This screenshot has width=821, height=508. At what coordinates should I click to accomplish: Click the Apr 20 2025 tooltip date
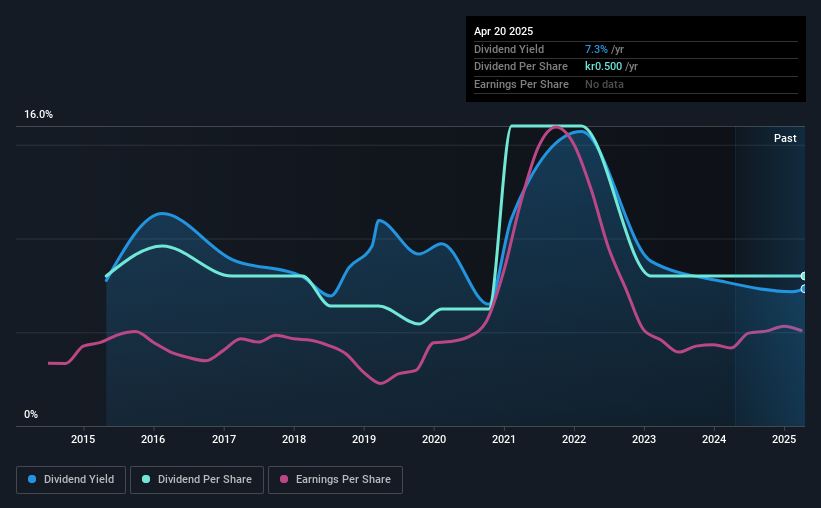pos(503,31)
